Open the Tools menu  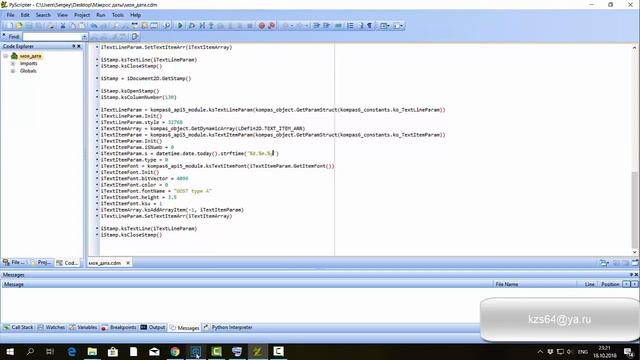pos(118,15)
